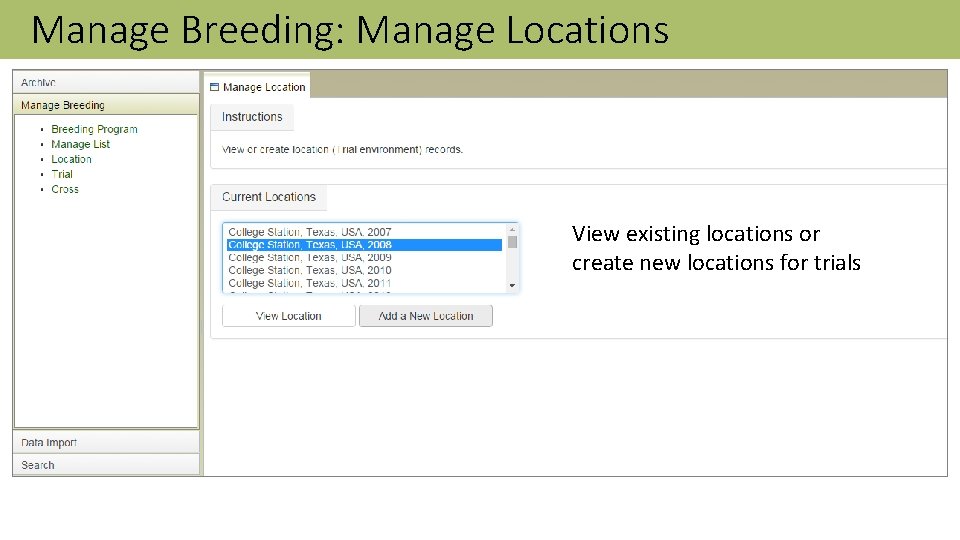960x540 pixels.
Task: Expand the Search section
Action: [106, 465]
